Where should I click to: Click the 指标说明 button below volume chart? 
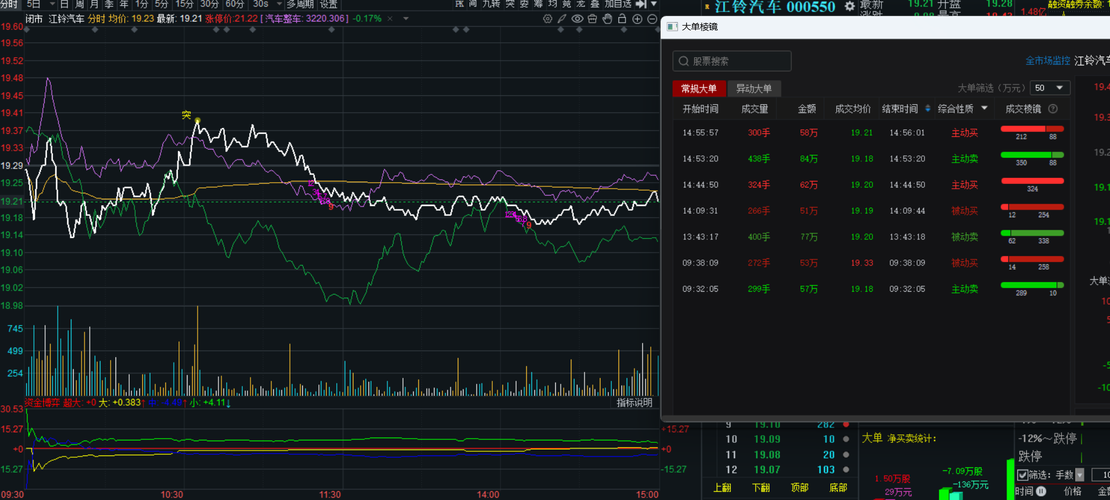pos(634,402)
